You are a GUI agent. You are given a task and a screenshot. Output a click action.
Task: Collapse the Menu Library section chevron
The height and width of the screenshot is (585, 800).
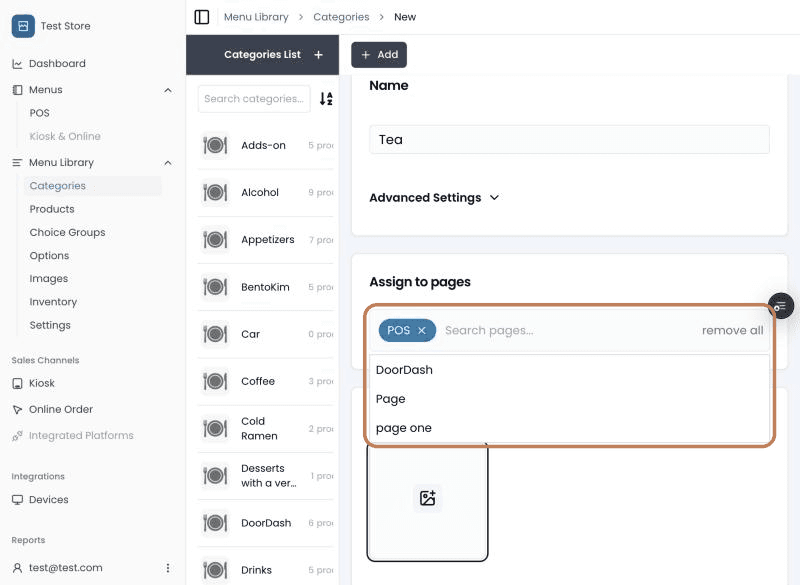pyautogui.click(x=168, y=163)
